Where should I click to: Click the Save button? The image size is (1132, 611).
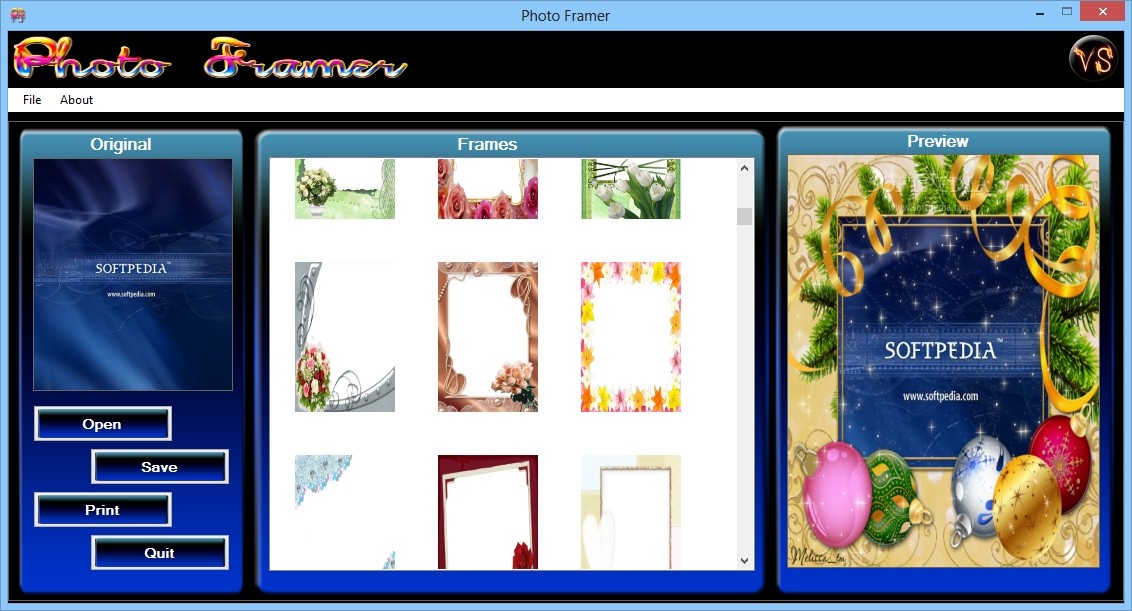coord(160,467)
